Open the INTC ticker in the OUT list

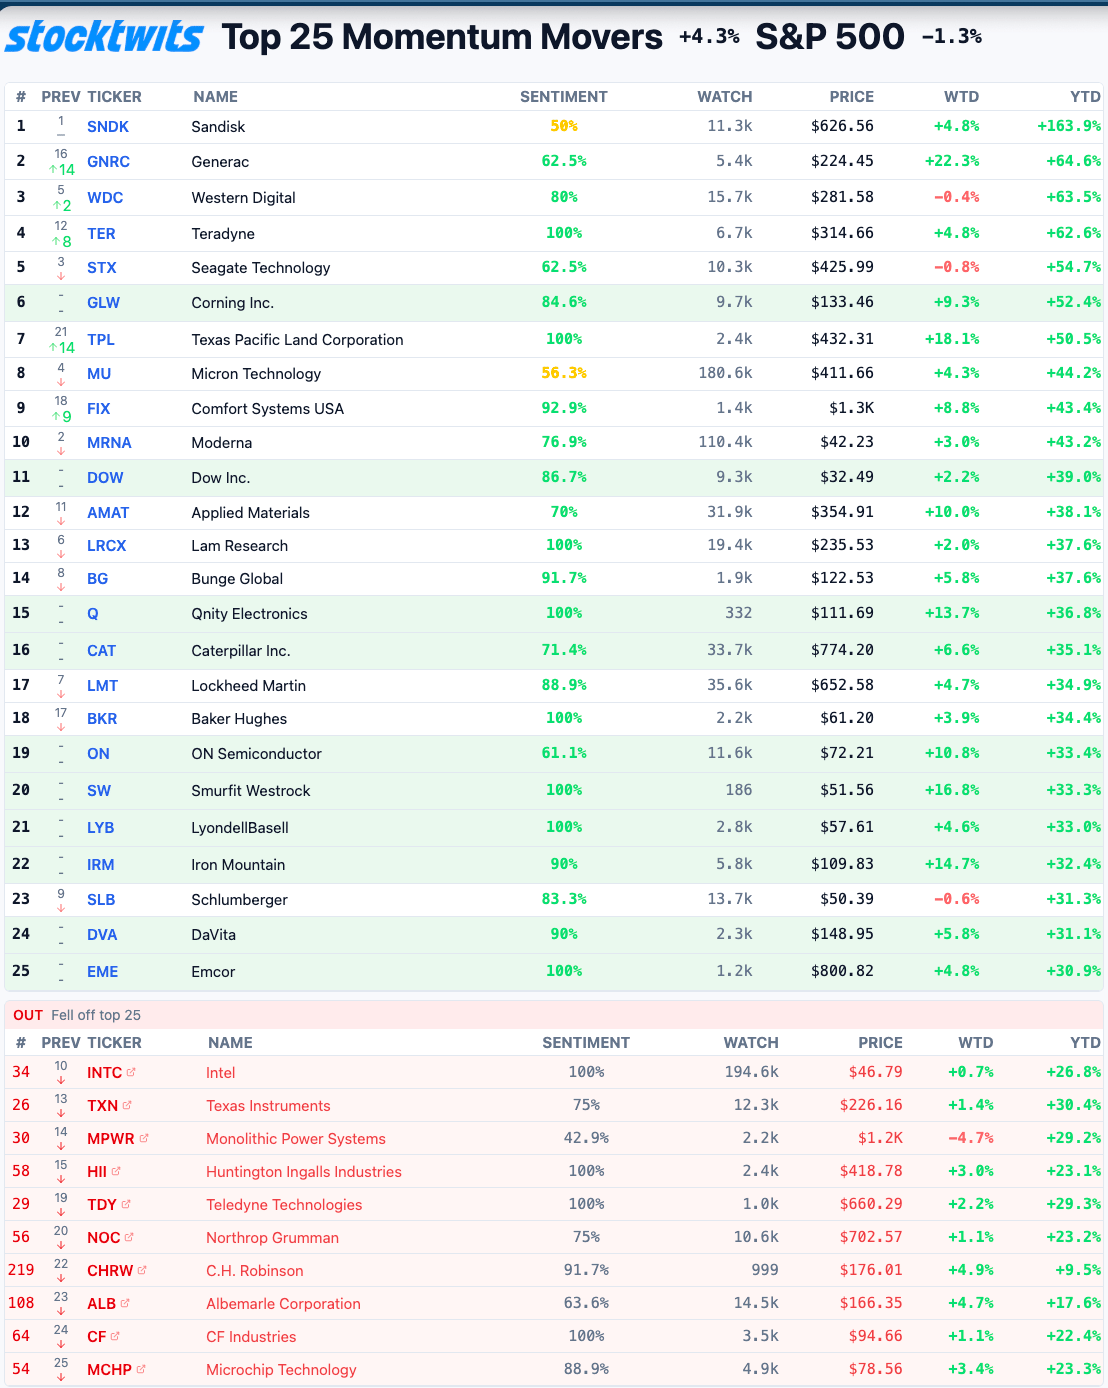pos(104,1073)
